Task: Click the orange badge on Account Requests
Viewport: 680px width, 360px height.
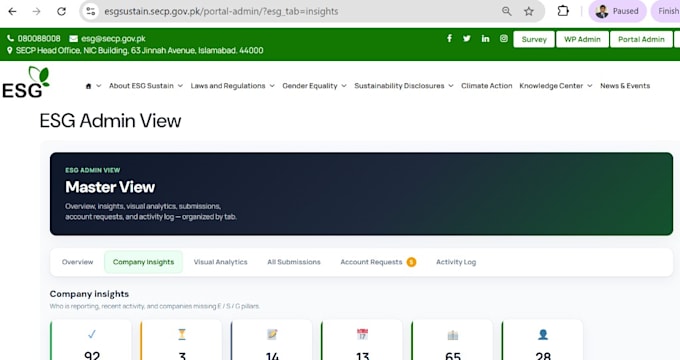Action: (411, 262)
